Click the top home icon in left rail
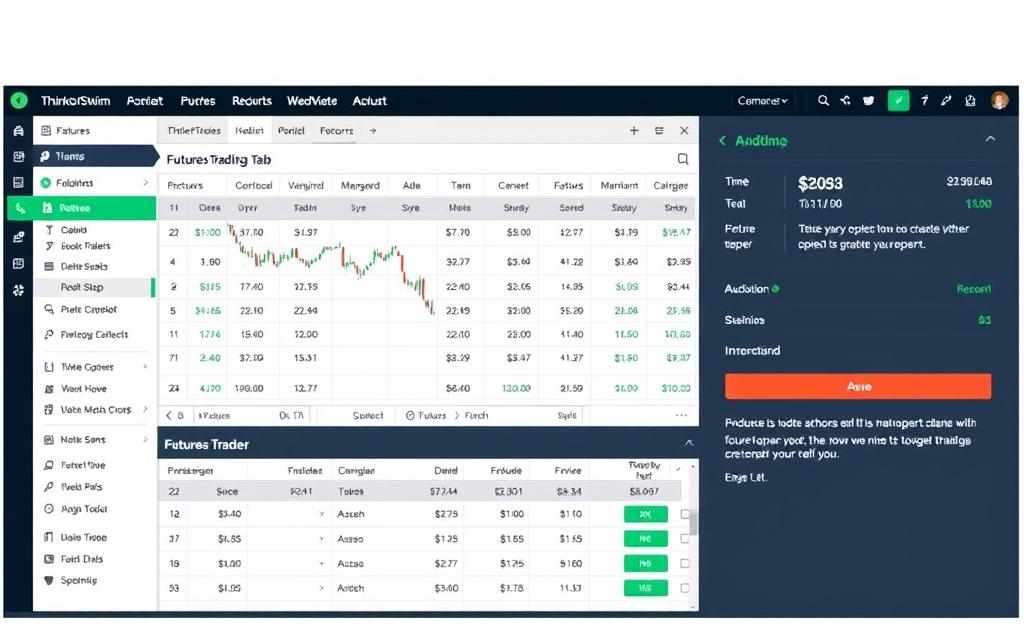Viewport: 1024px width, 640px height. [18, 131]
